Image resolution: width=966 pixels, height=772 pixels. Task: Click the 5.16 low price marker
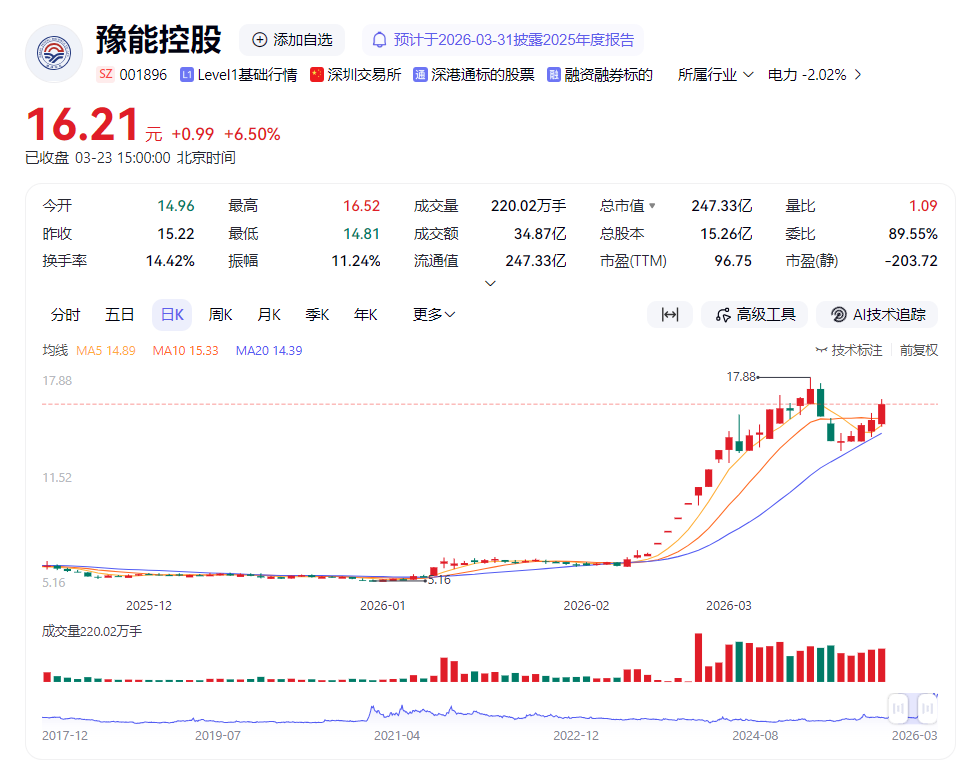click(x=439, y=580)
